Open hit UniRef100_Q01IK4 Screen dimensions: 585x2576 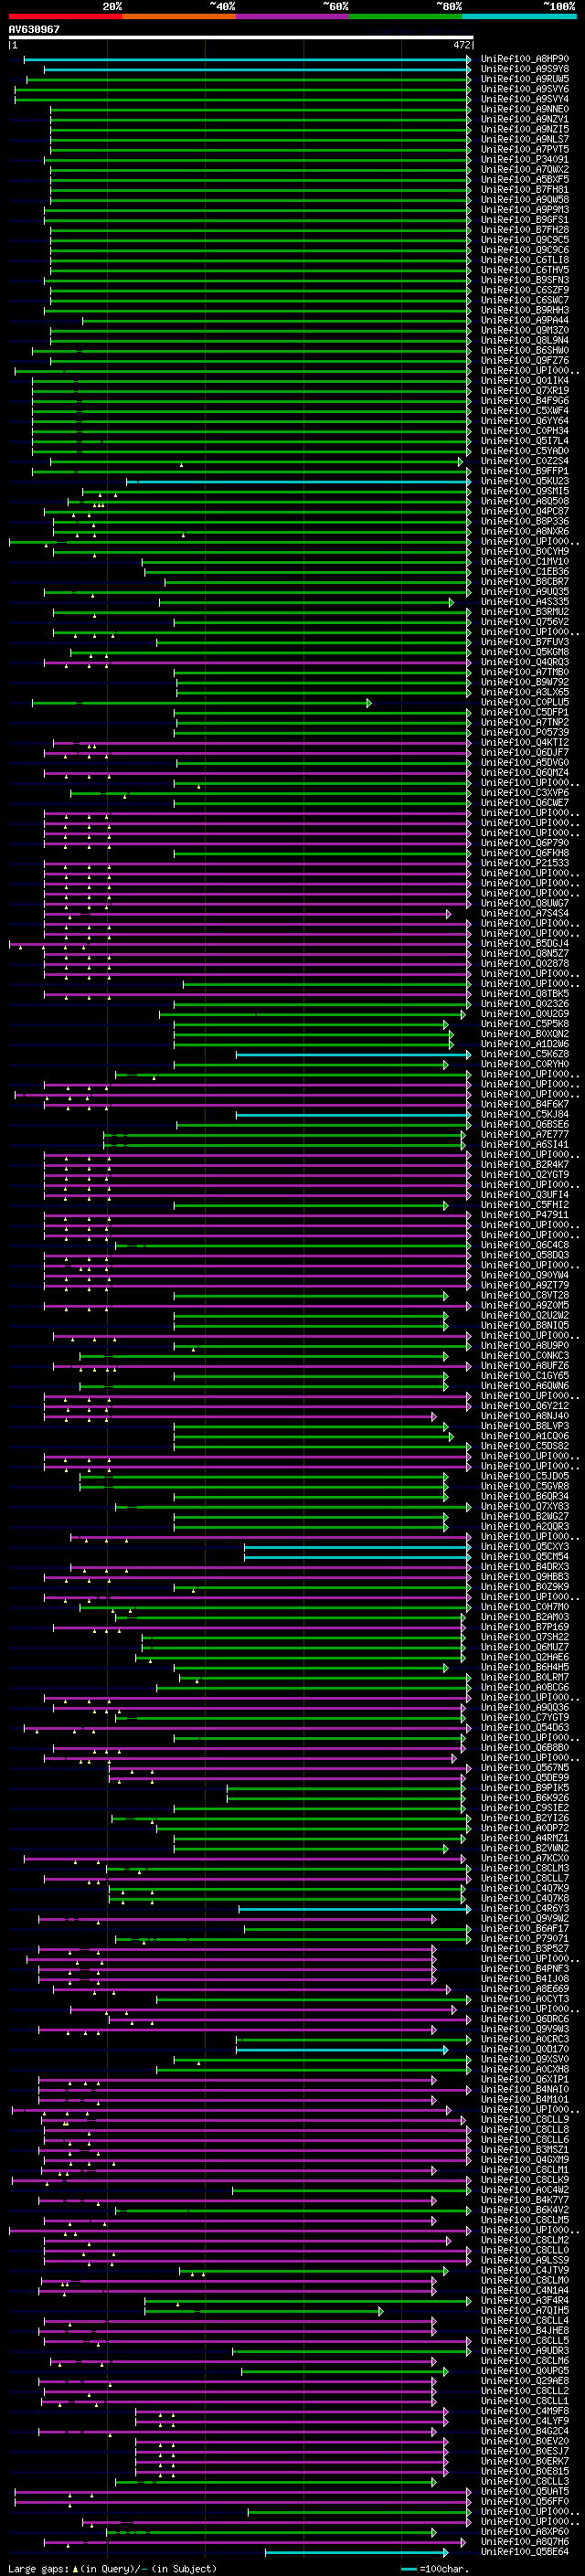coord(525,380)
